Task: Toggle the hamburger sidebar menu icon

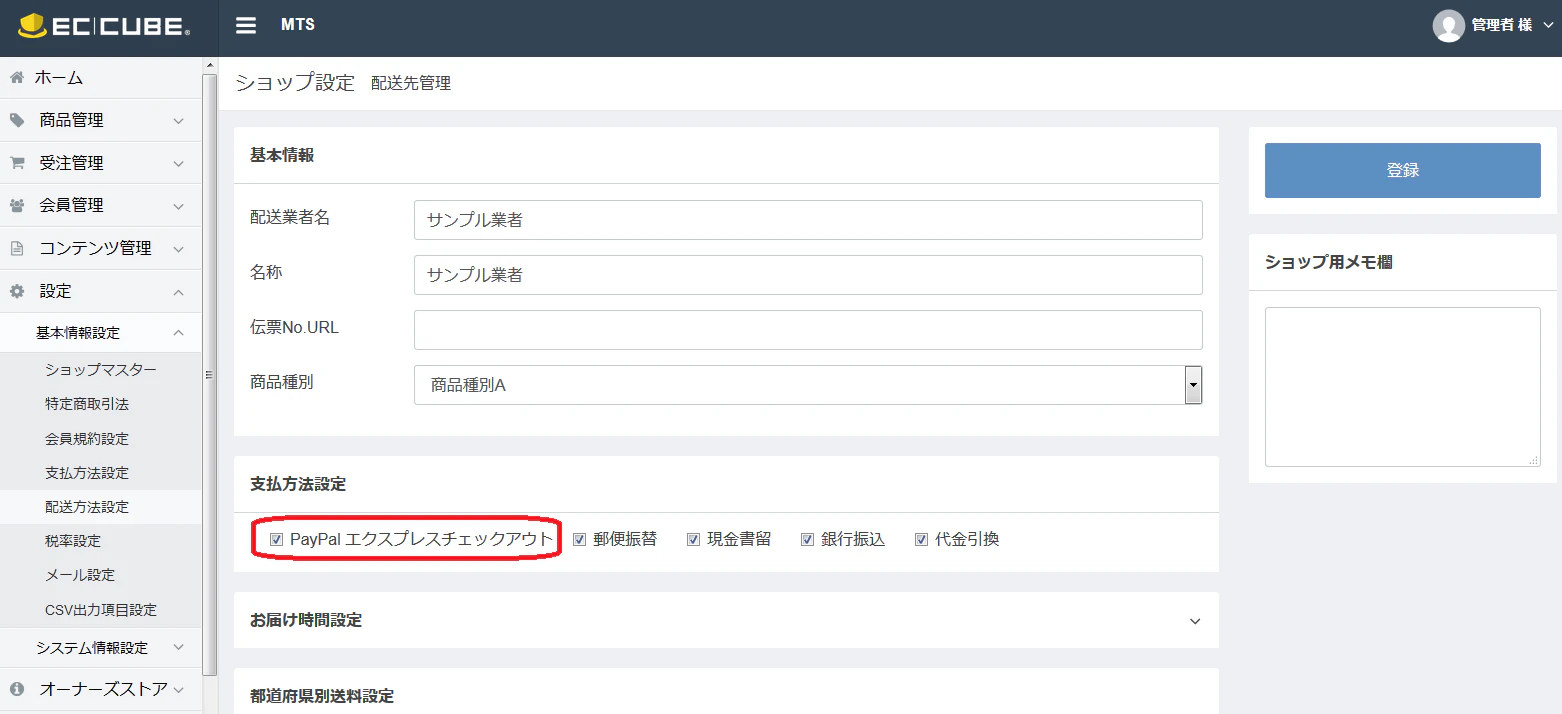Action: [246, 26]
